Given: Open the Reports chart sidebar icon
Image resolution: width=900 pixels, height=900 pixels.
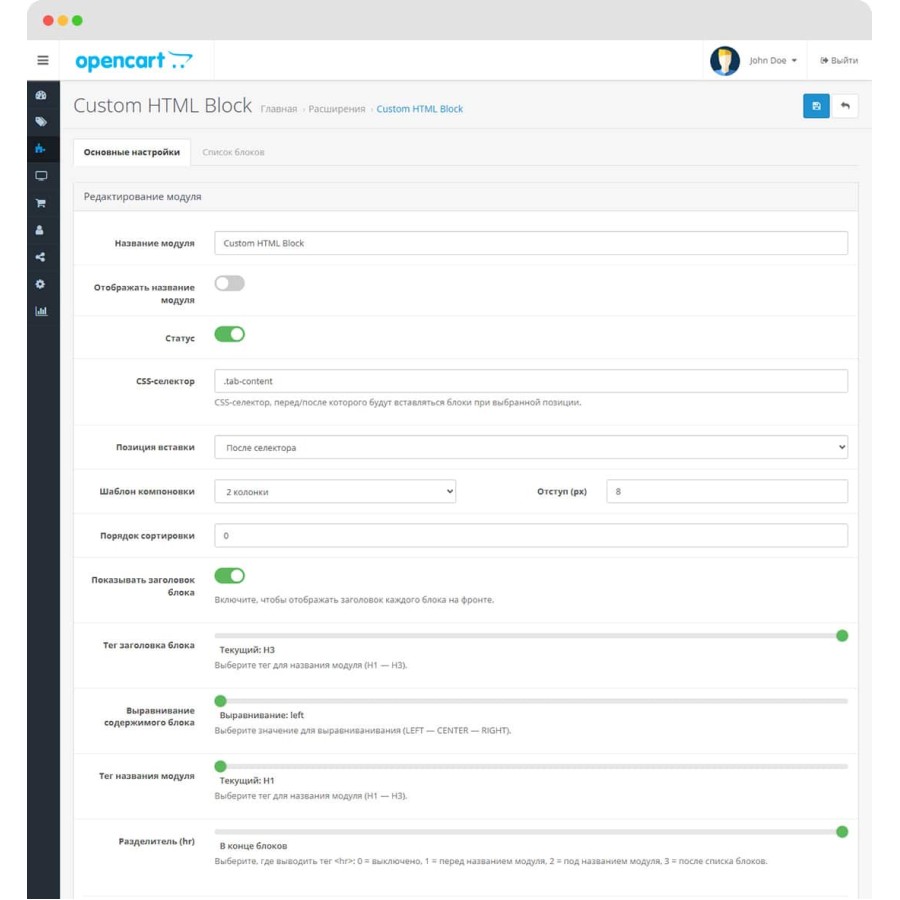Looking at the screenshot, I should tap(41, 311).
